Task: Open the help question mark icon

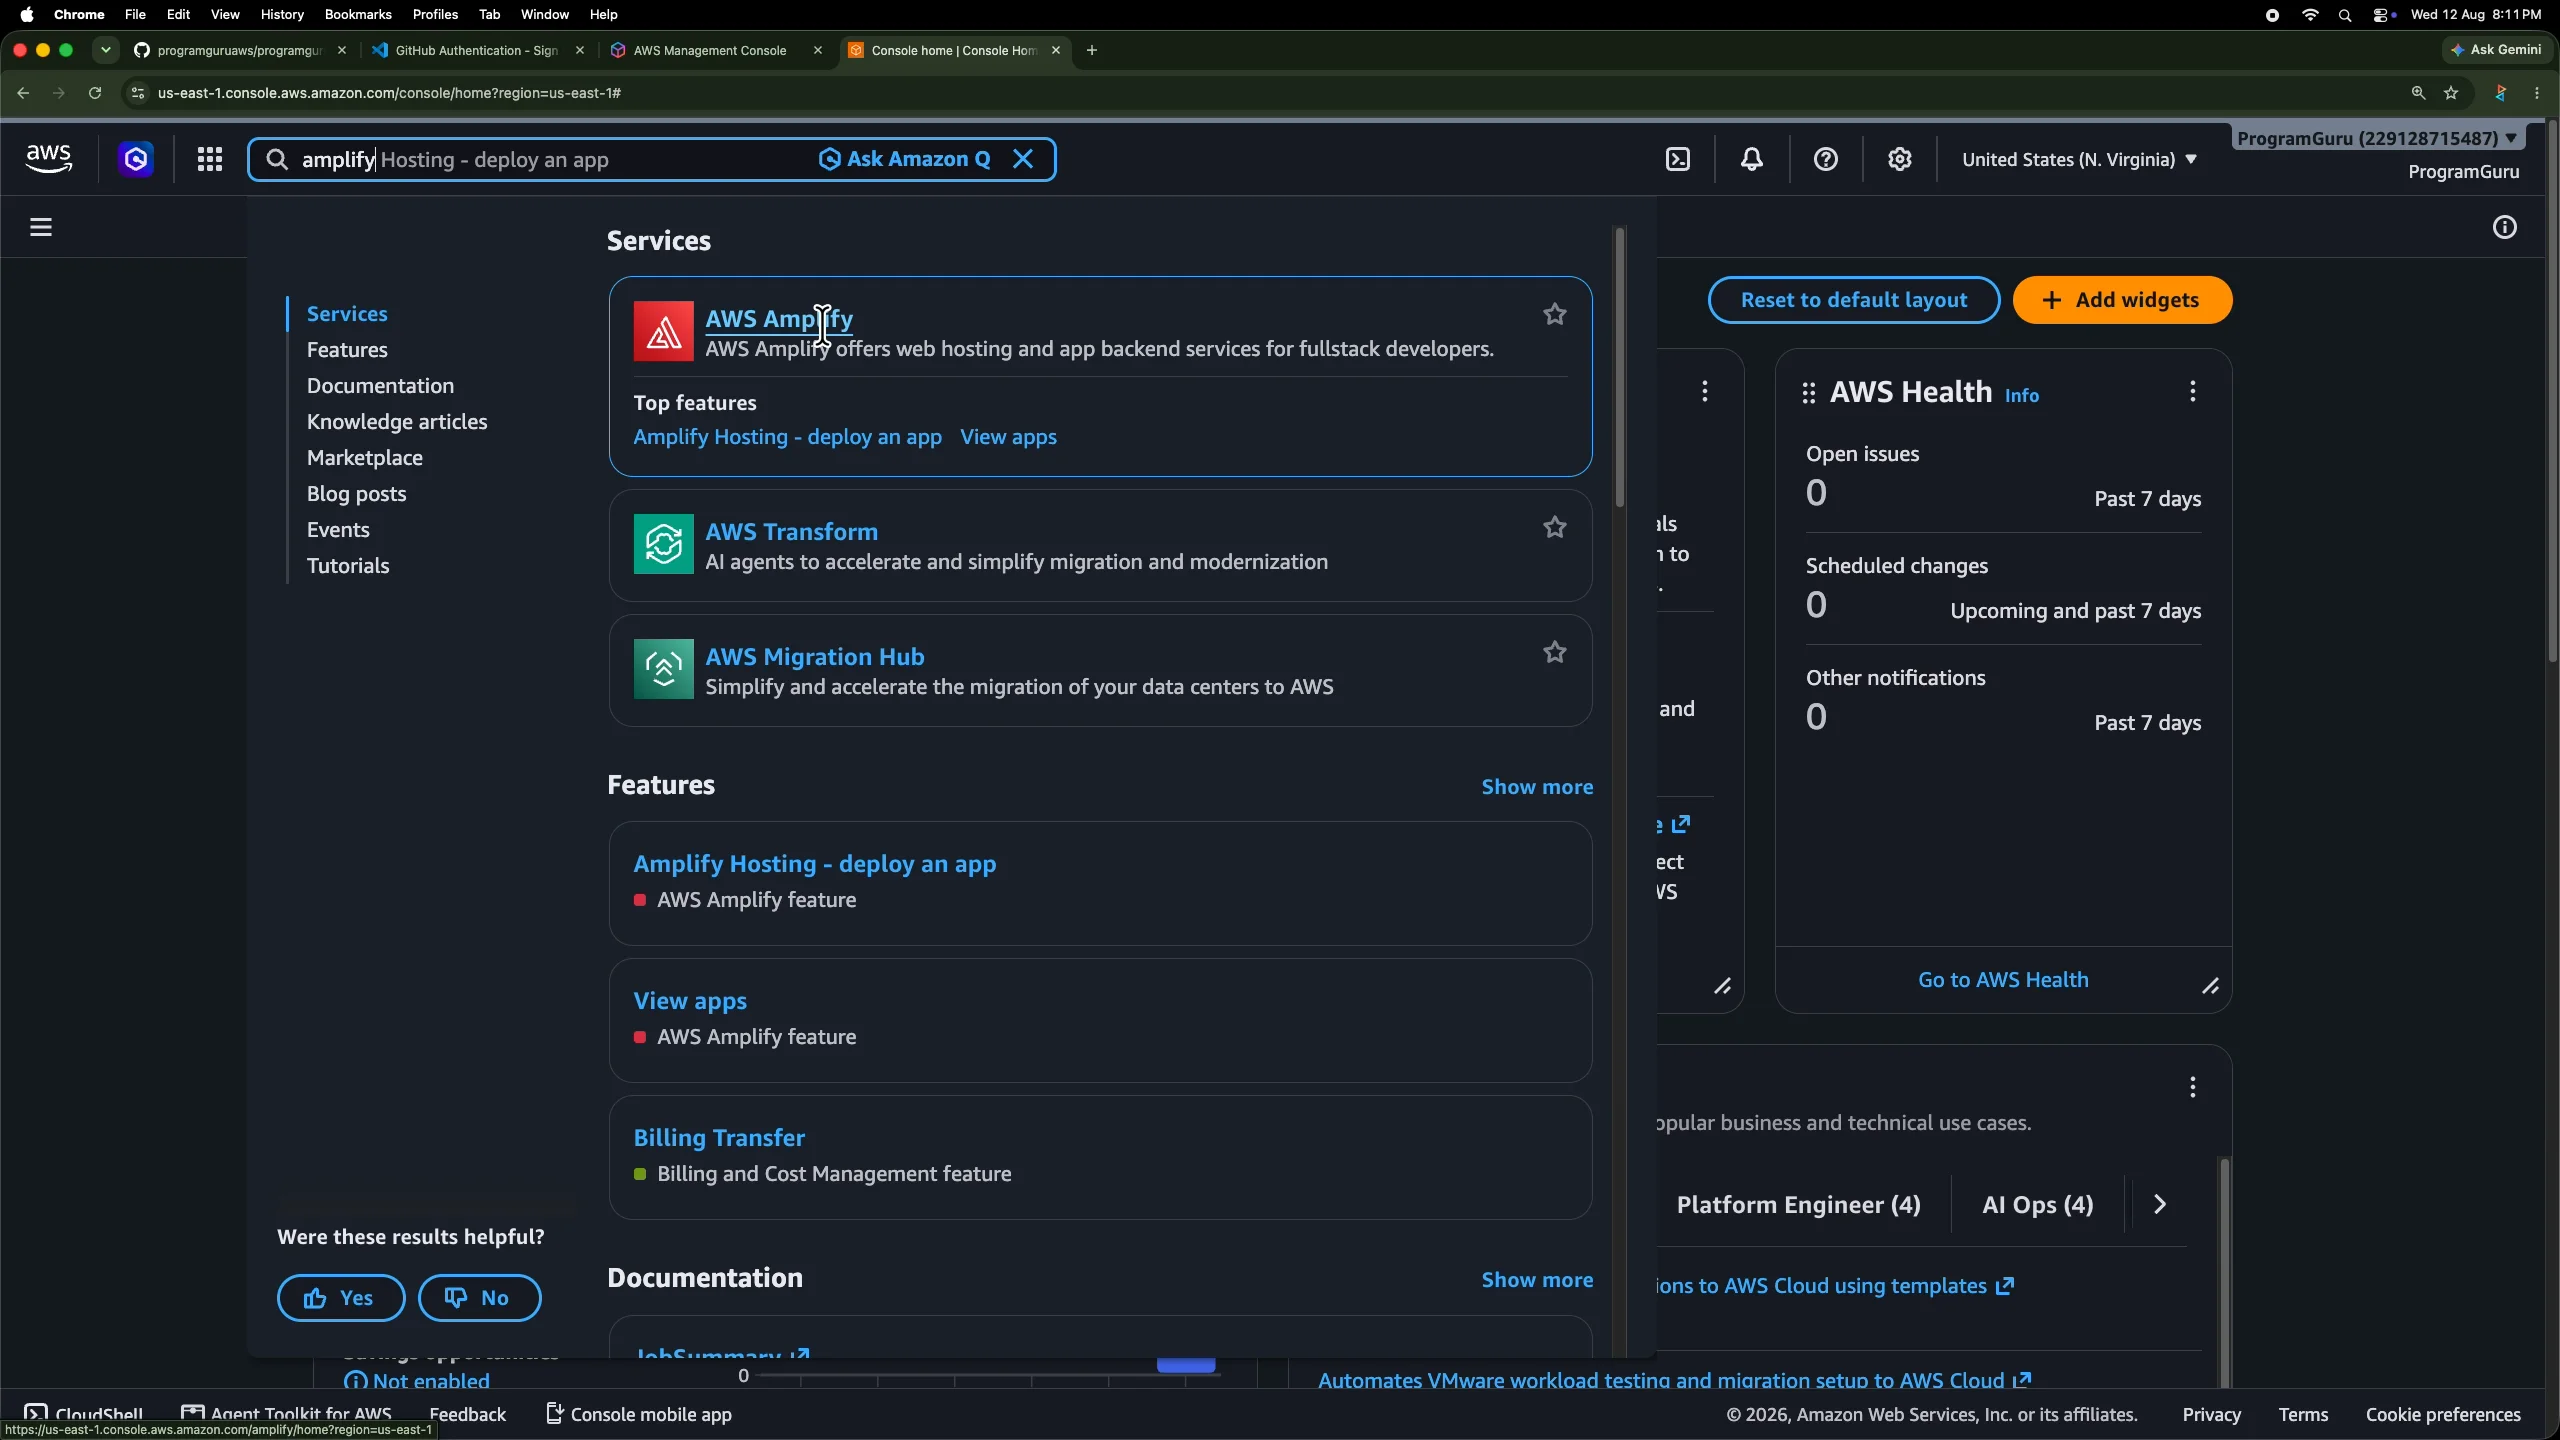Action: [x=1826, y=159]
